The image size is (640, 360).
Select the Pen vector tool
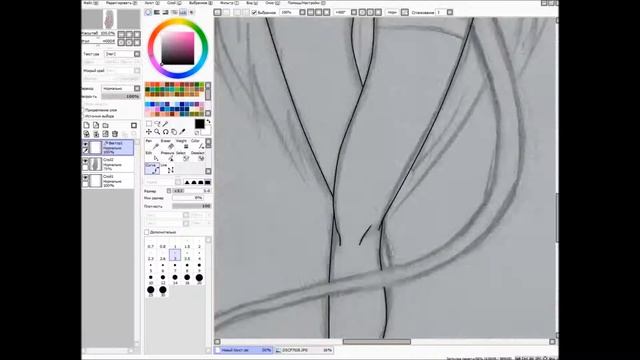tap(151, 144)
